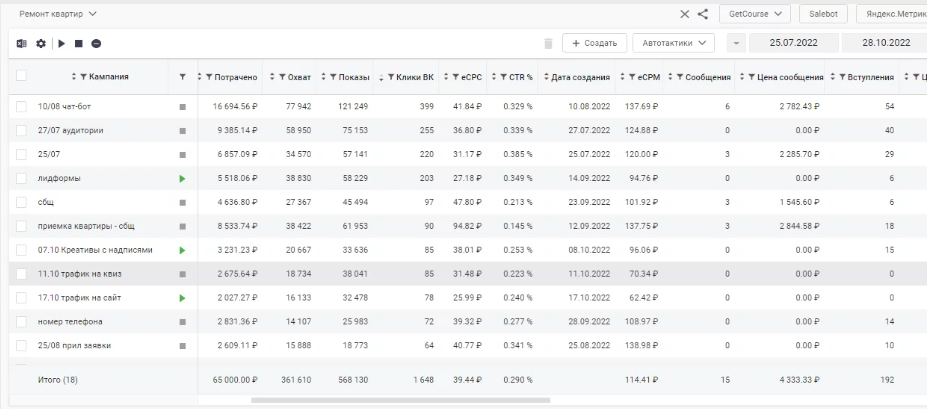This screenshot has width=927, height=409.
Task: Open the Ремонт квартир project dropdown
Action: (x=58, y=14)
